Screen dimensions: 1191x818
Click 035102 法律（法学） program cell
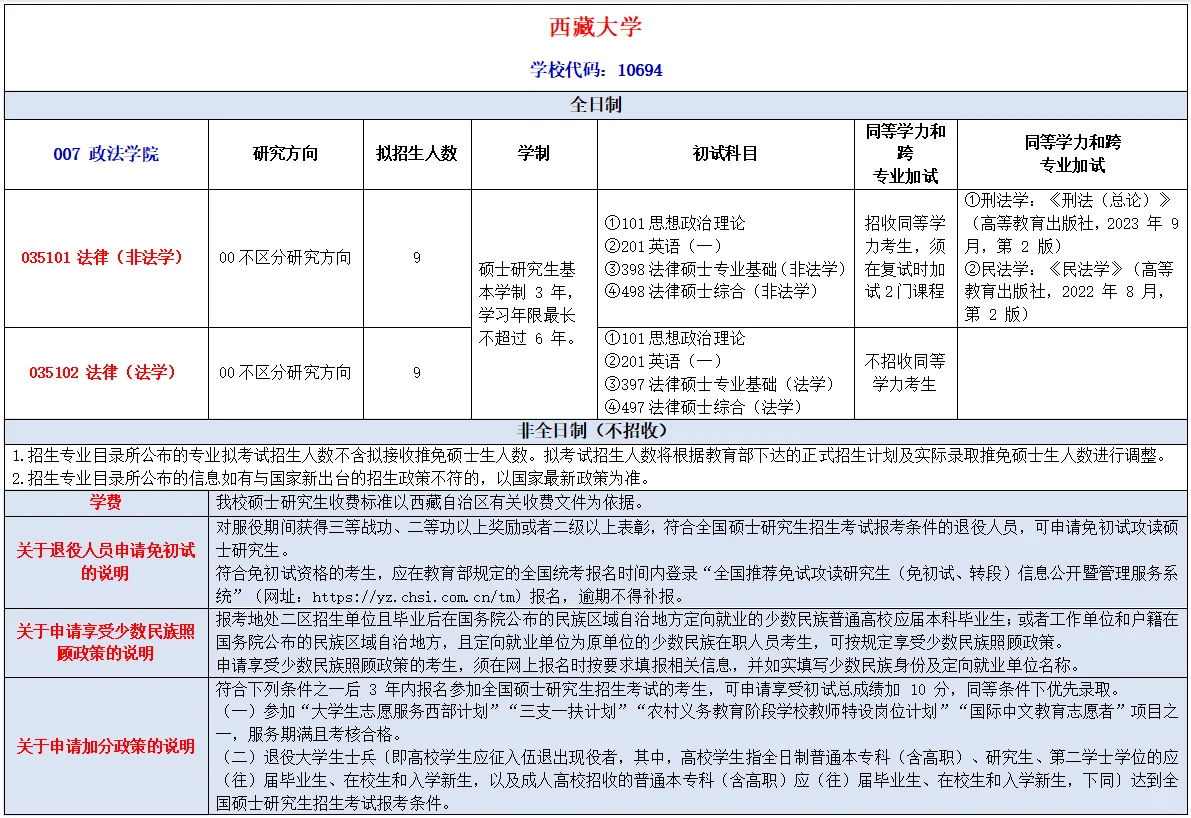106,373
